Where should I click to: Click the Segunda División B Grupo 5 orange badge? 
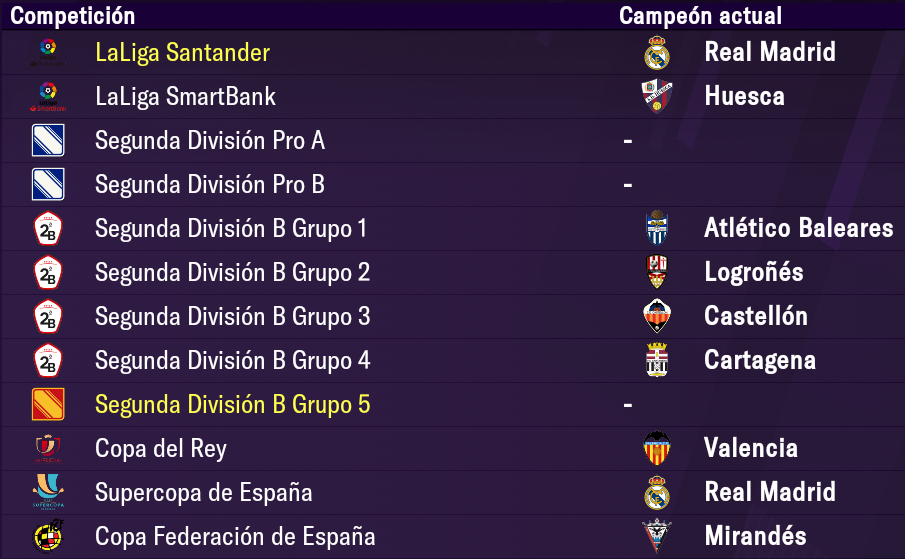coord(48,404)
